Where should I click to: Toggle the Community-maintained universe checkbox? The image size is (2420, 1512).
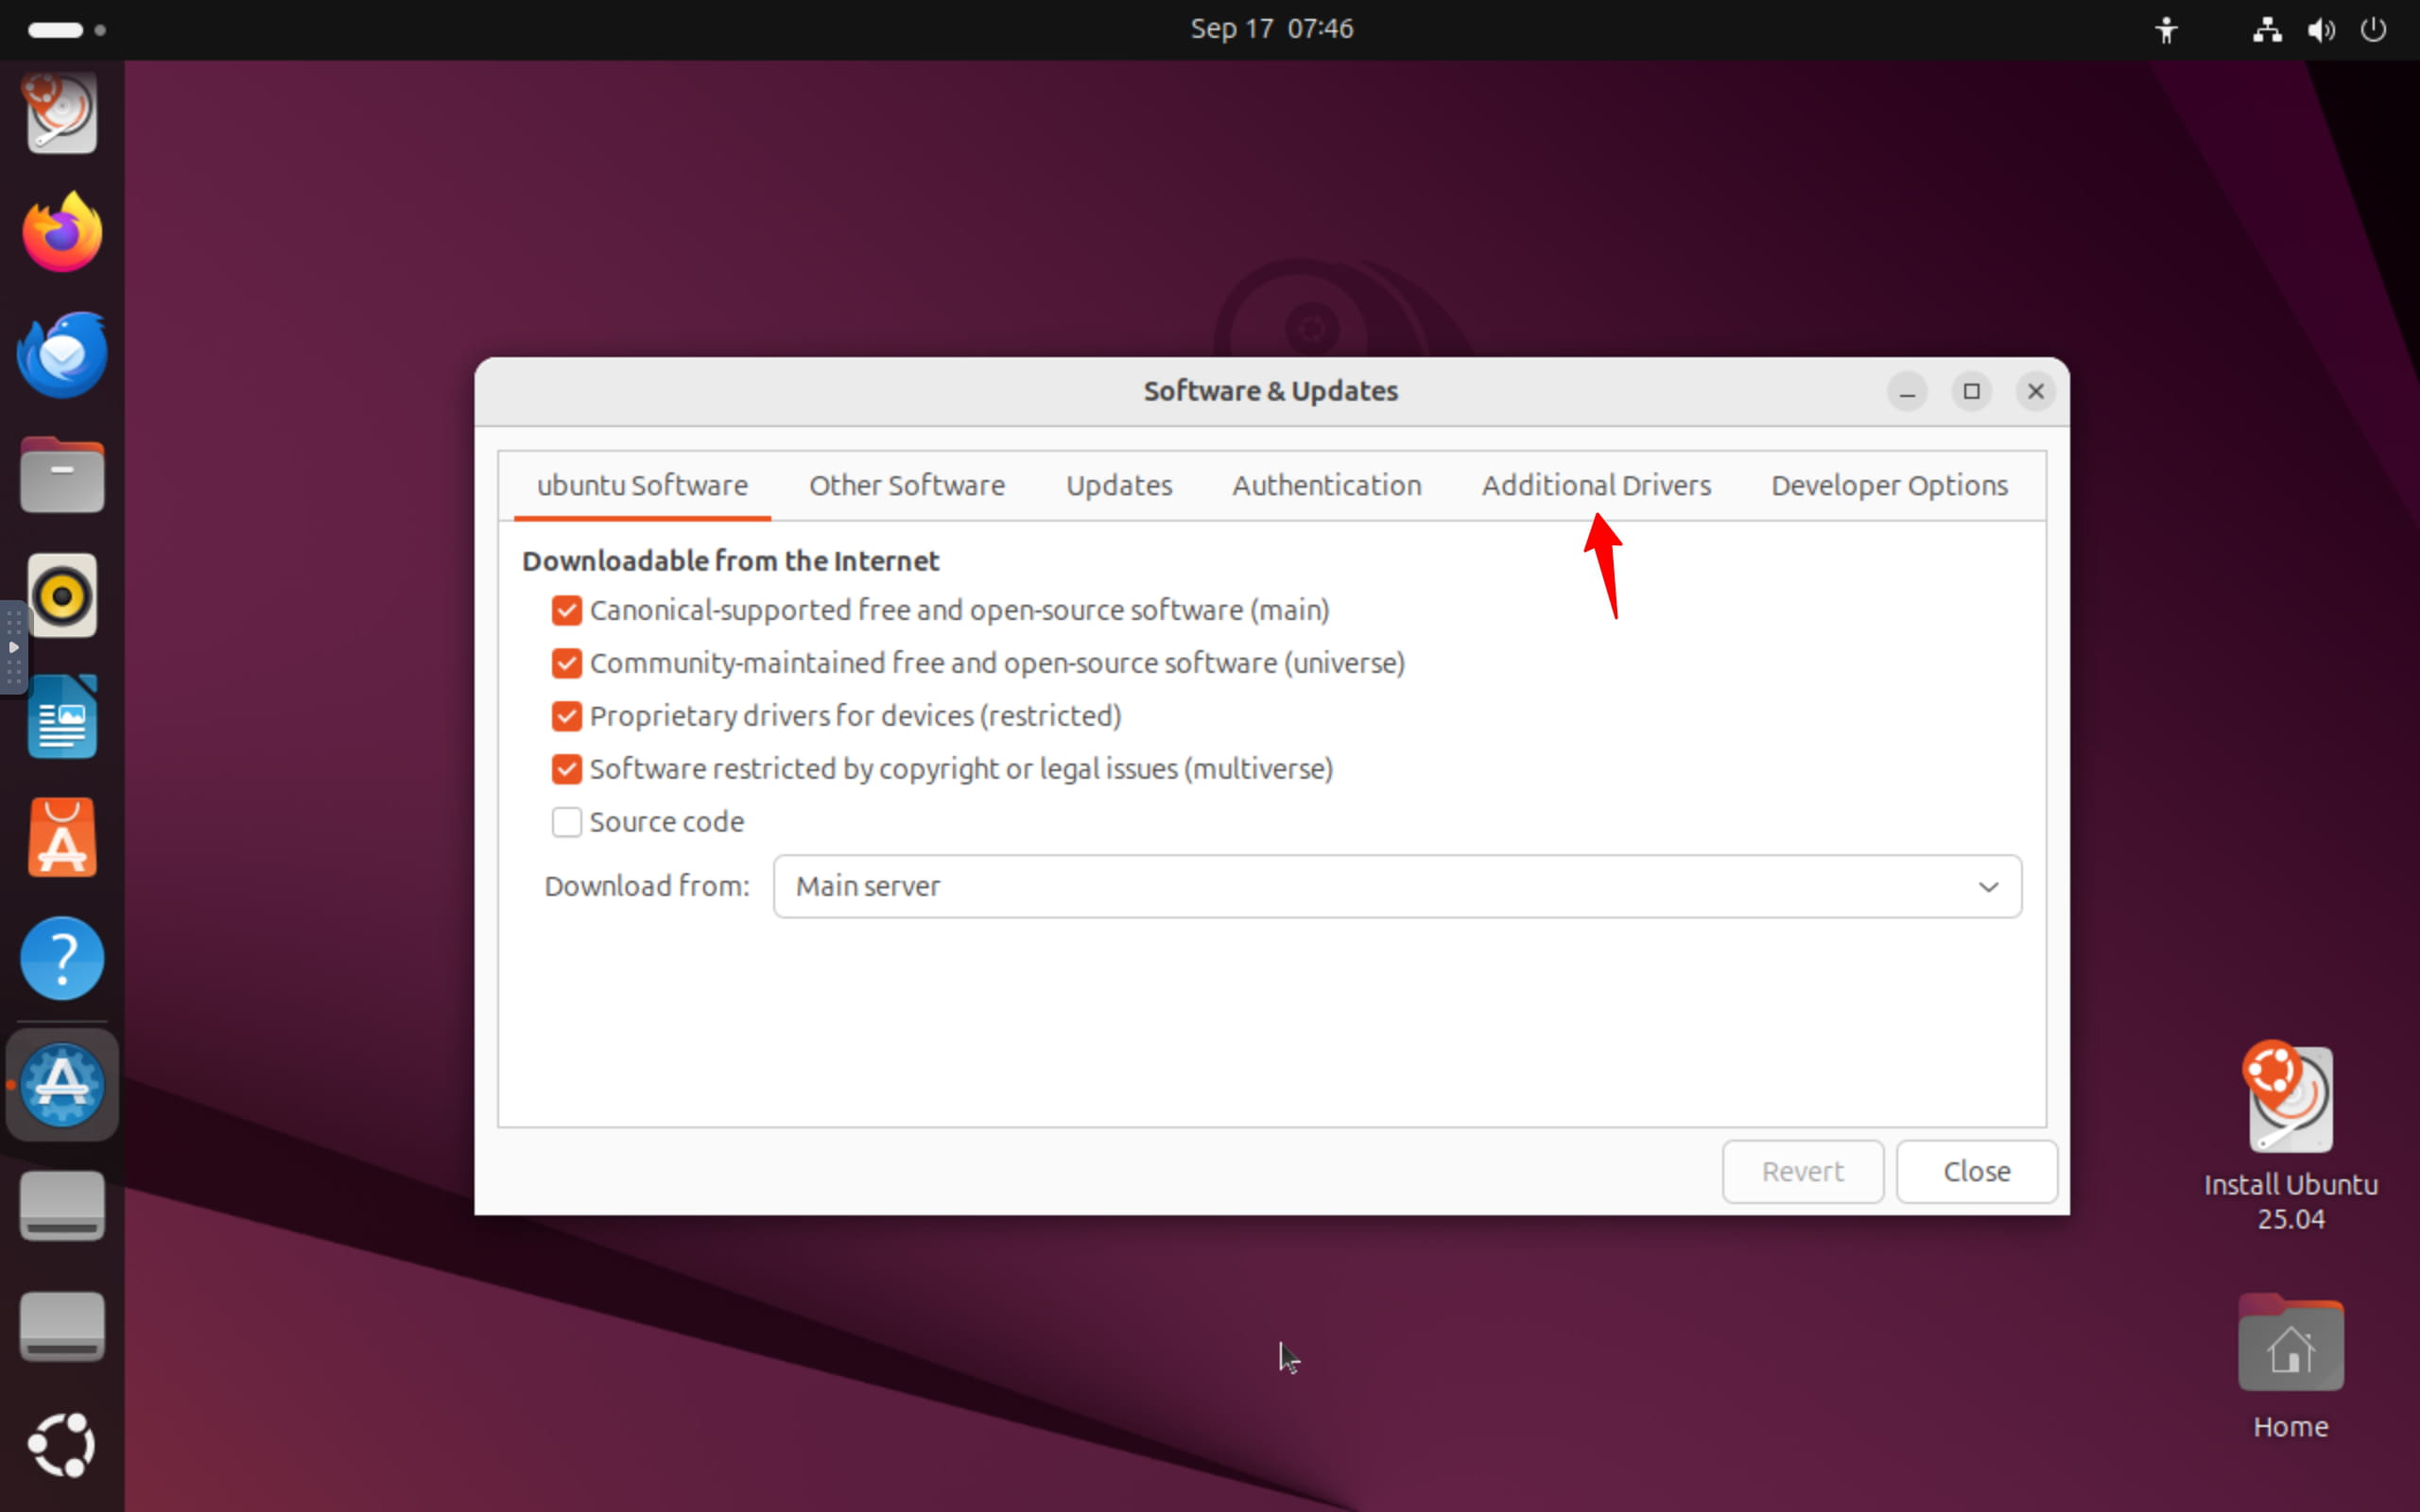567,663
